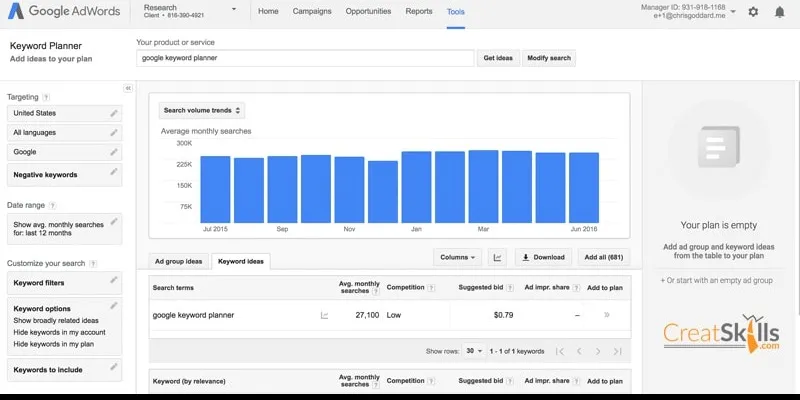Screen dimensions: 800x400
Task: Open the Campaigns menu
Action: point(312,11)
